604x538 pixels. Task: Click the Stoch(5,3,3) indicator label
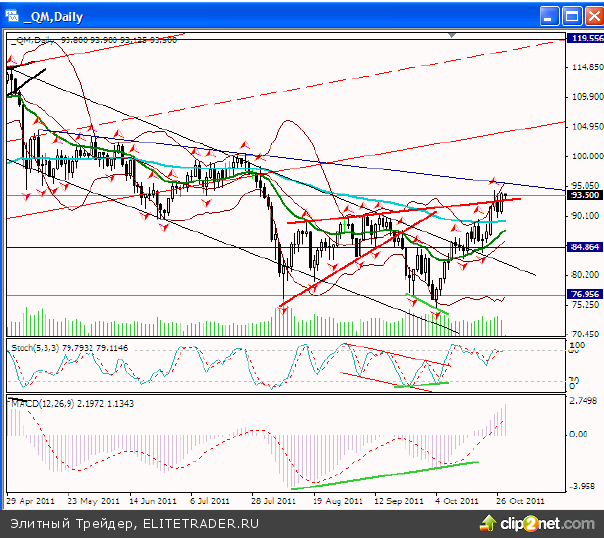[36, 347]
